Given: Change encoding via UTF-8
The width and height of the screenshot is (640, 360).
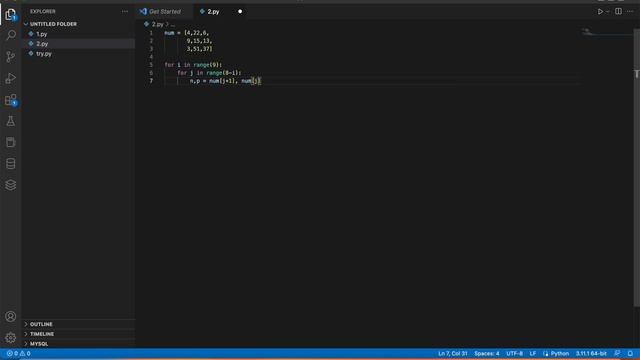Looking at the screenshot, I should tap(514, 353).
